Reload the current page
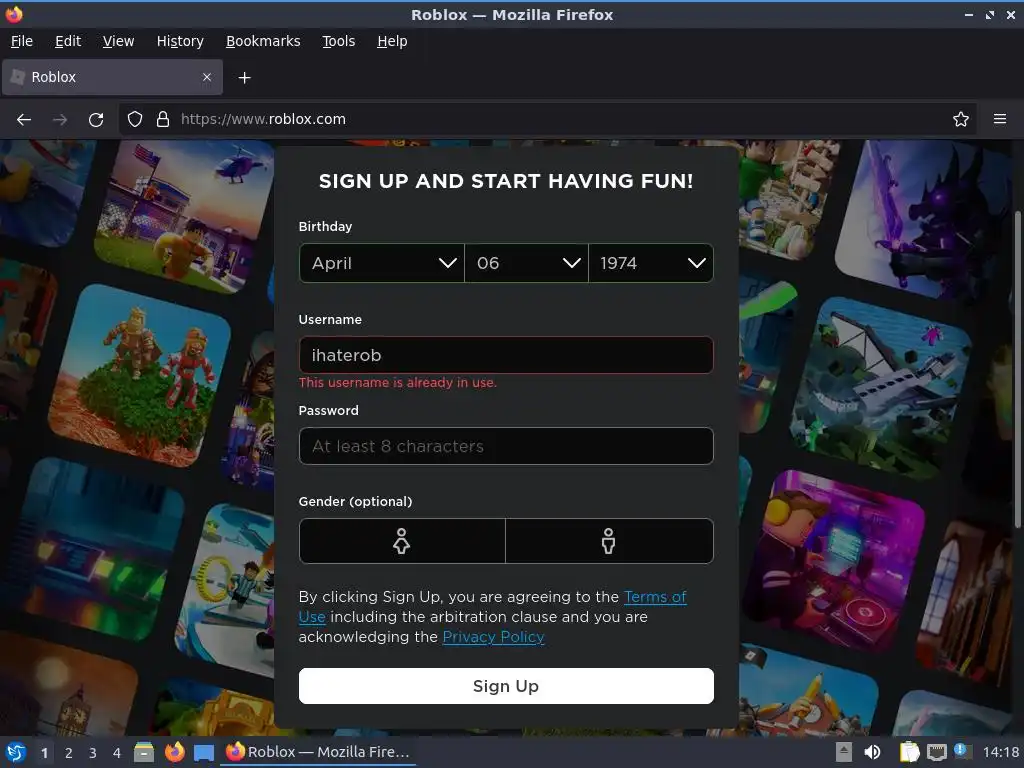Image resolution: width=1024 pixels, height=768 pixels. click(x=96, y=120)
